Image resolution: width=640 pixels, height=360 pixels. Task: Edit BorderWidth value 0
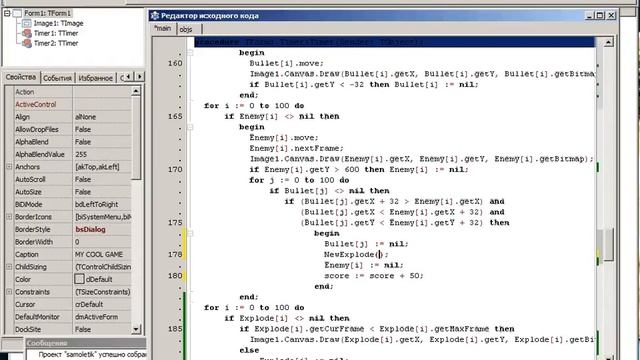click(102, 242)
